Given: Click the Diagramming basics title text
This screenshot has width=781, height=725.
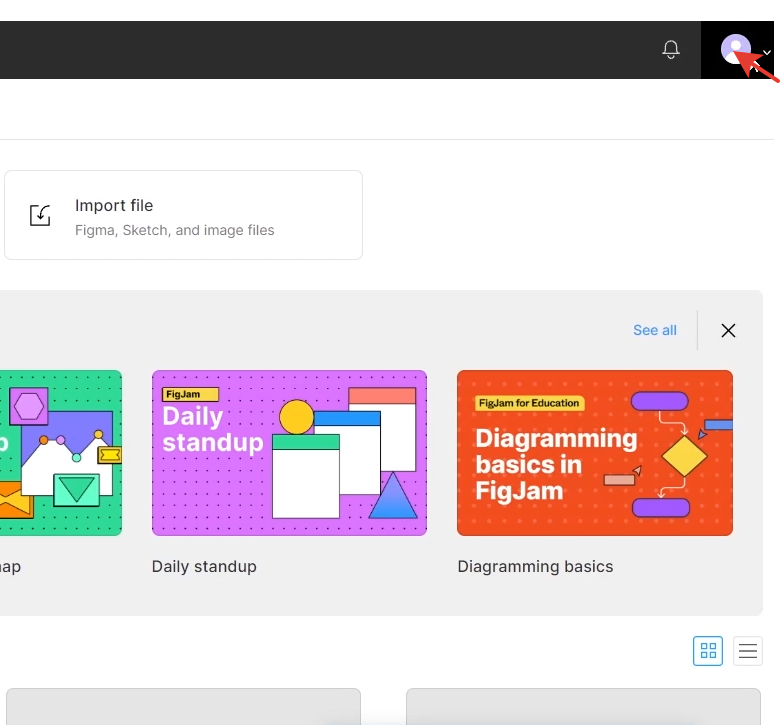Looking at the screenshot, I should [535, 567].
